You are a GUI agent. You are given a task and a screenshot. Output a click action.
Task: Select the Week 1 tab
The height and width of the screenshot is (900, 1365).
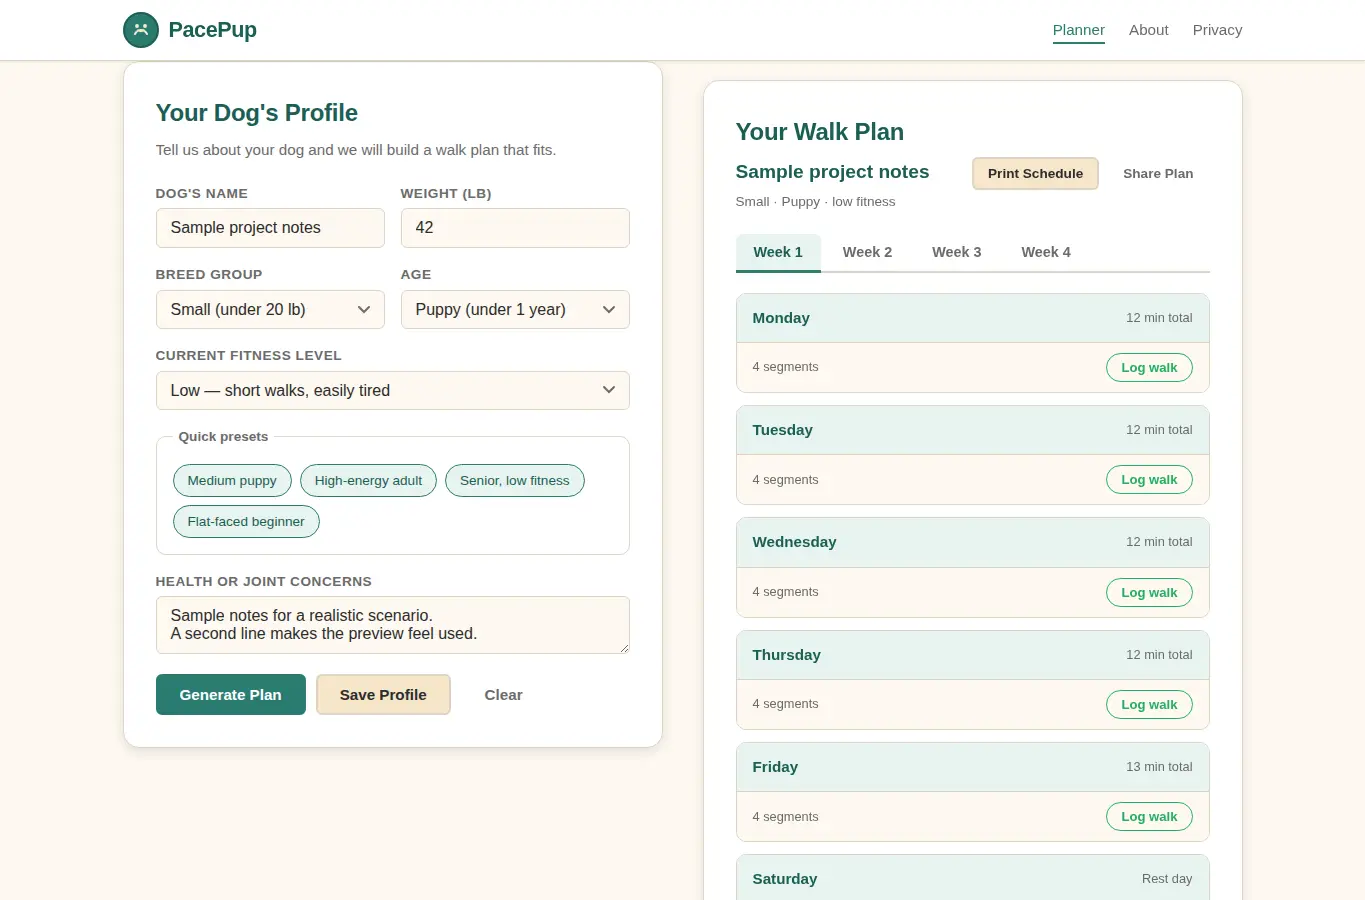tap(778, 252)
